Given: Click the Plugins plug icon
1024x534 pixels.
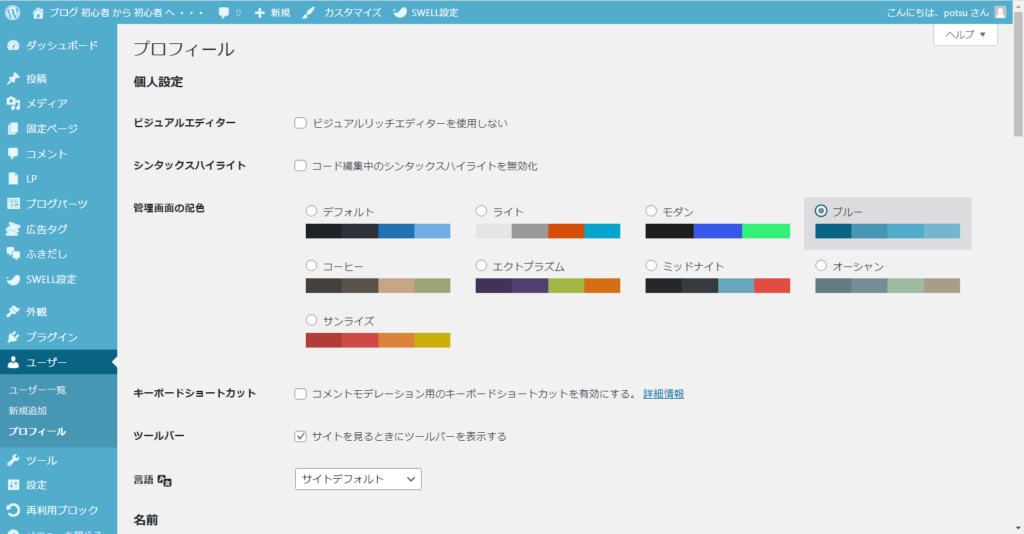Looking at the screenshot, I should pos(13,337).
